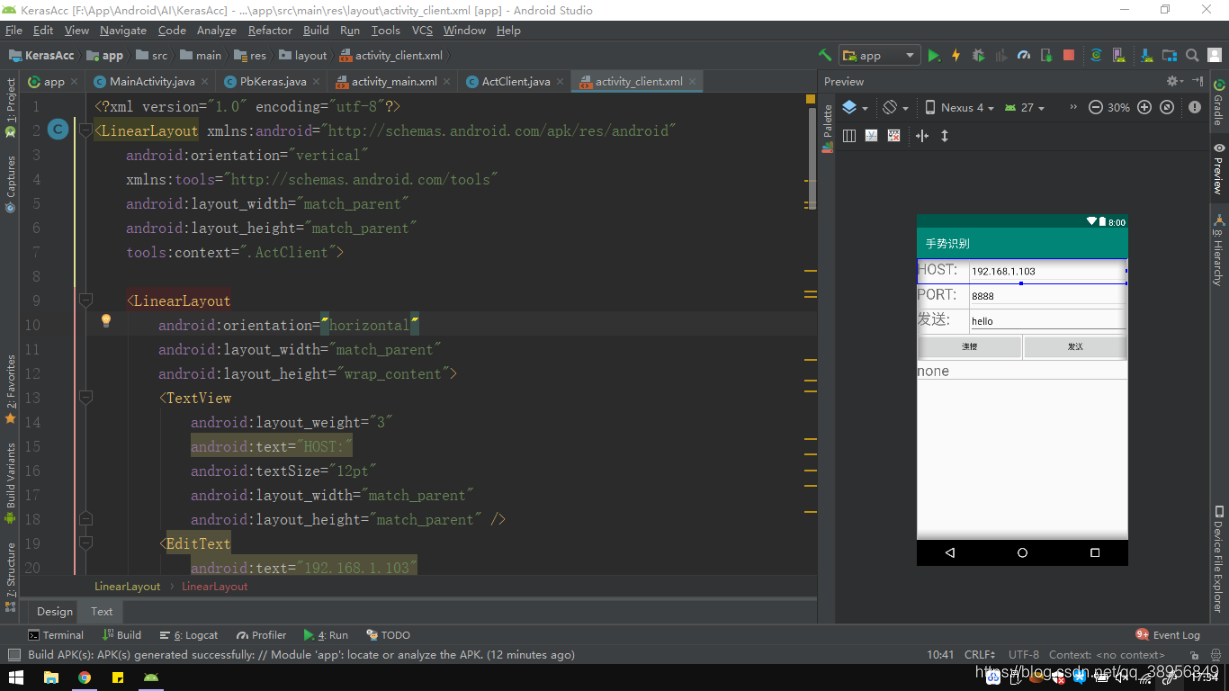Open the SDK Manager download icon
The image size is (1229, 691).
[x=1145, y=55]
